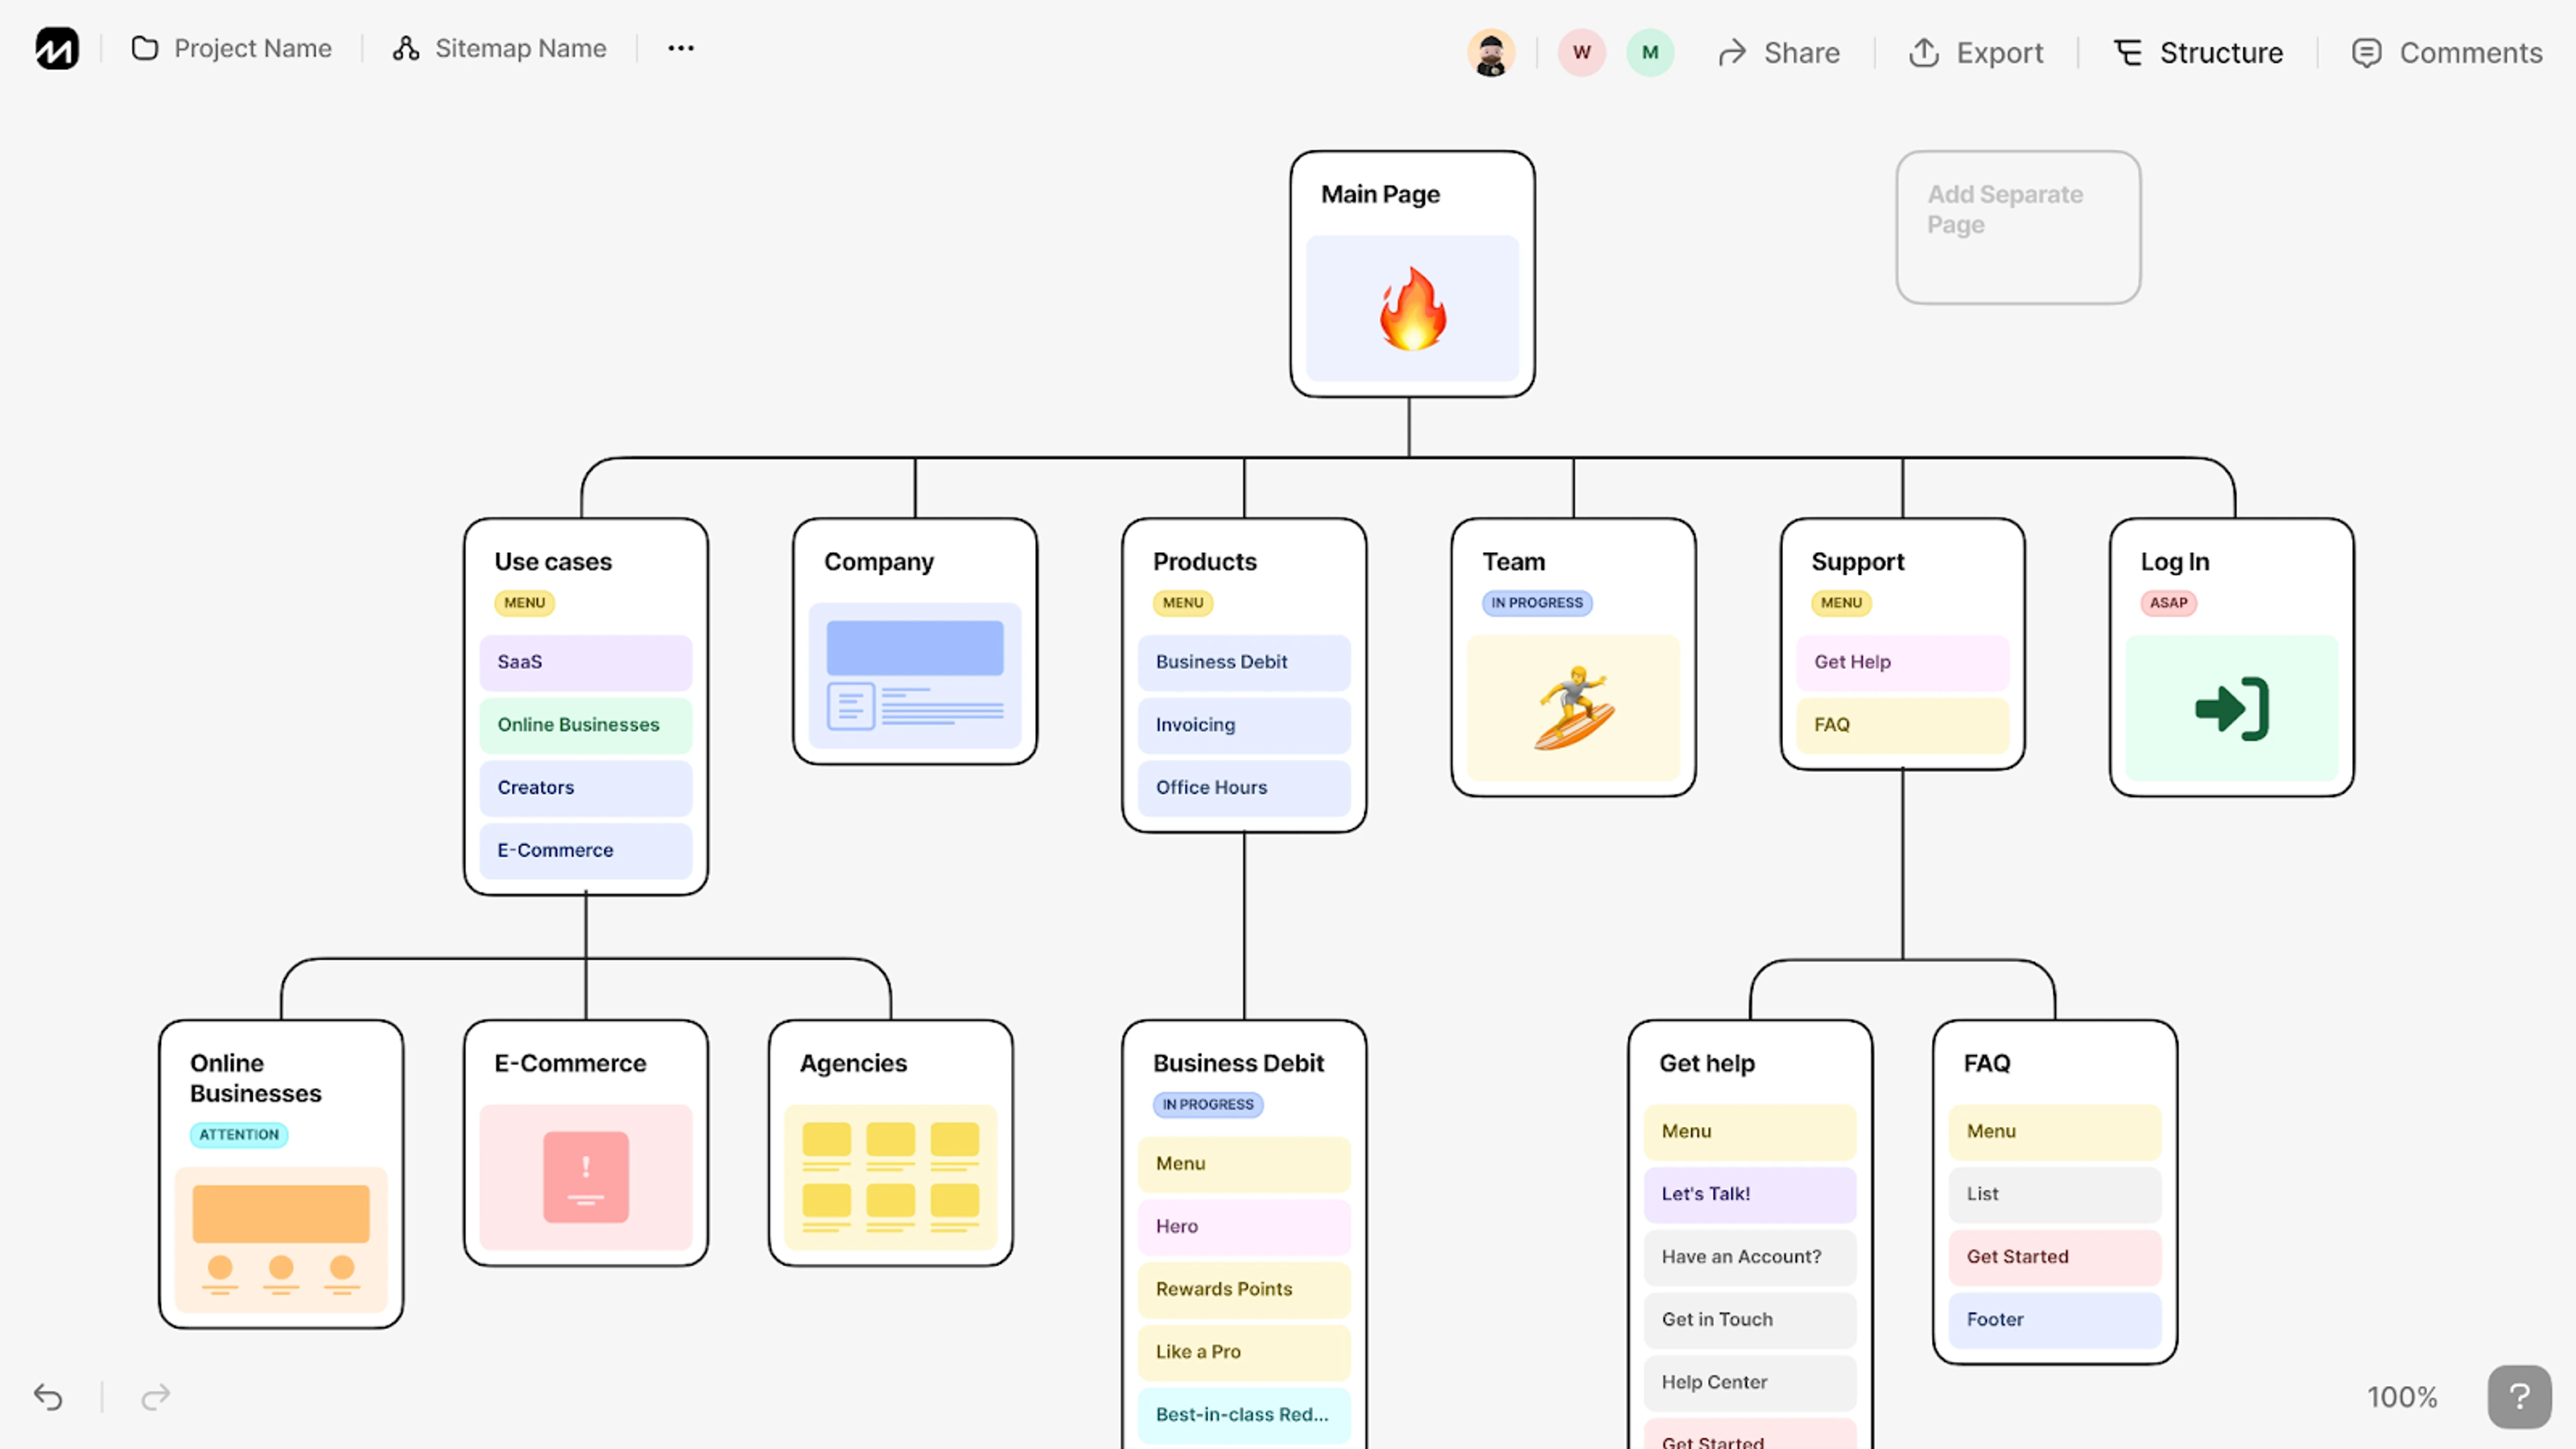The height and width of the screenshot is (1449, 2576).
Task: Select Menu block in Get help
Action: 1750,1133
